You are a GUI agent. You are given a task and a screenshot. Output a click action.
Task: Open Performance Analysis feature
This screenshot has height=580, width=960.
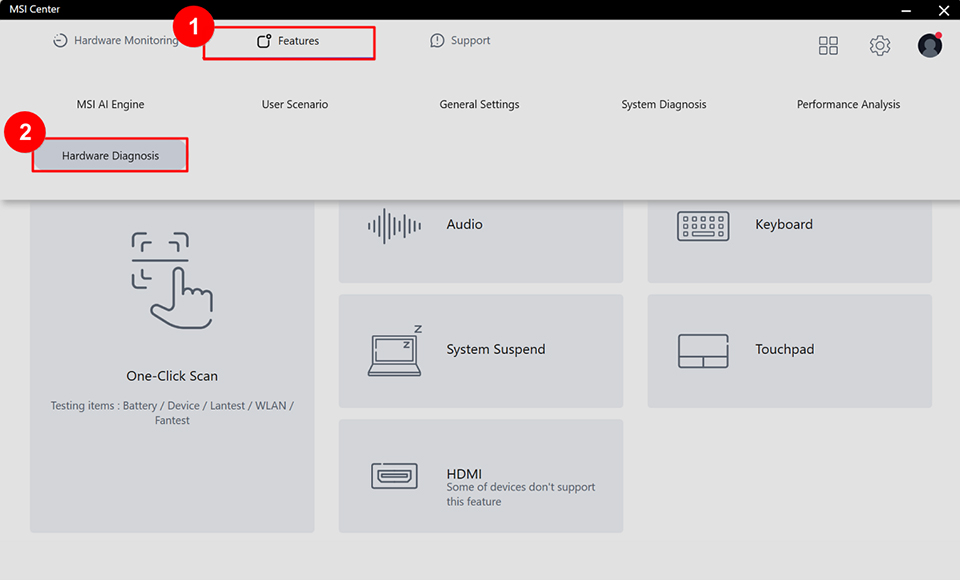[x=848, y=104]
